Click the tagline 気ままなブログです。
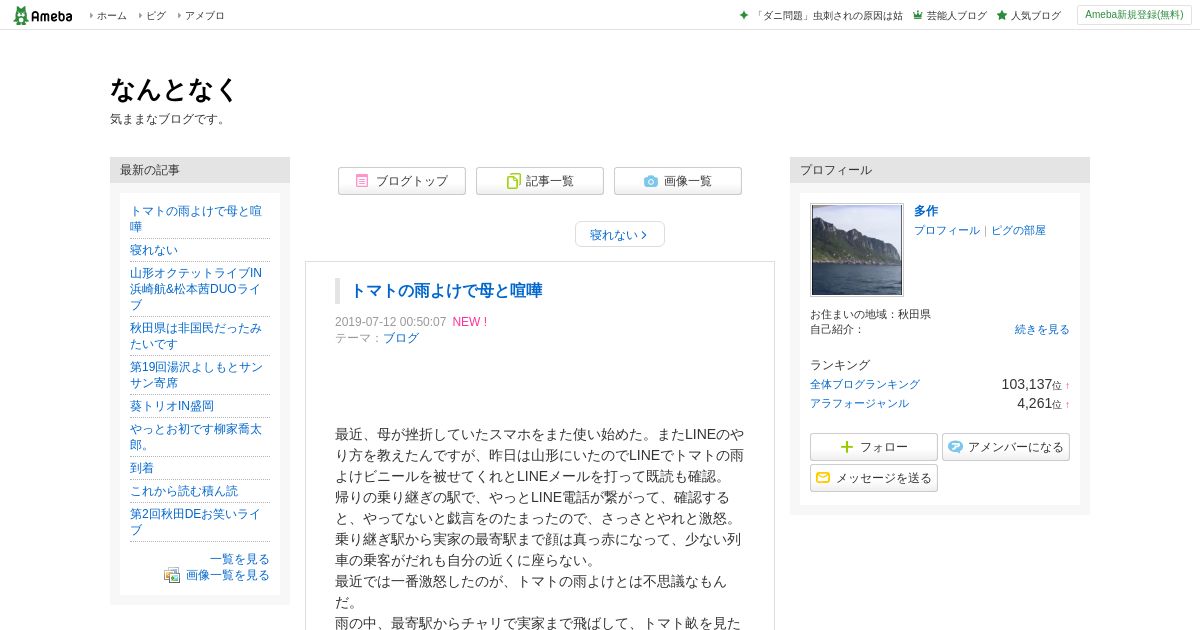1200x630 pixels. (170, 119)
